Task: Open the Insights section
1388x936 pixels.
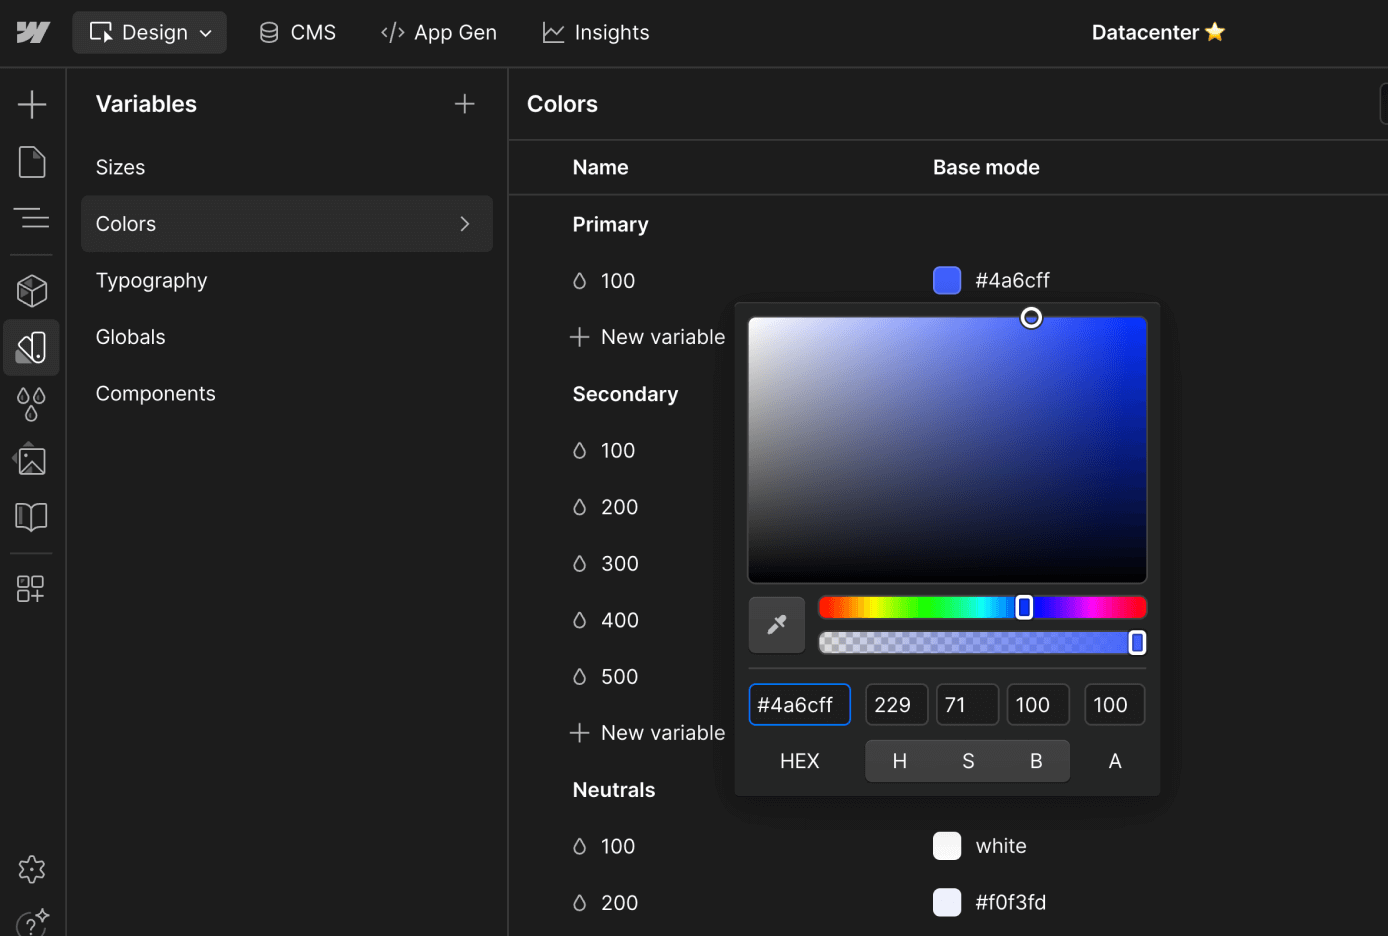Action: pos(595,32)
